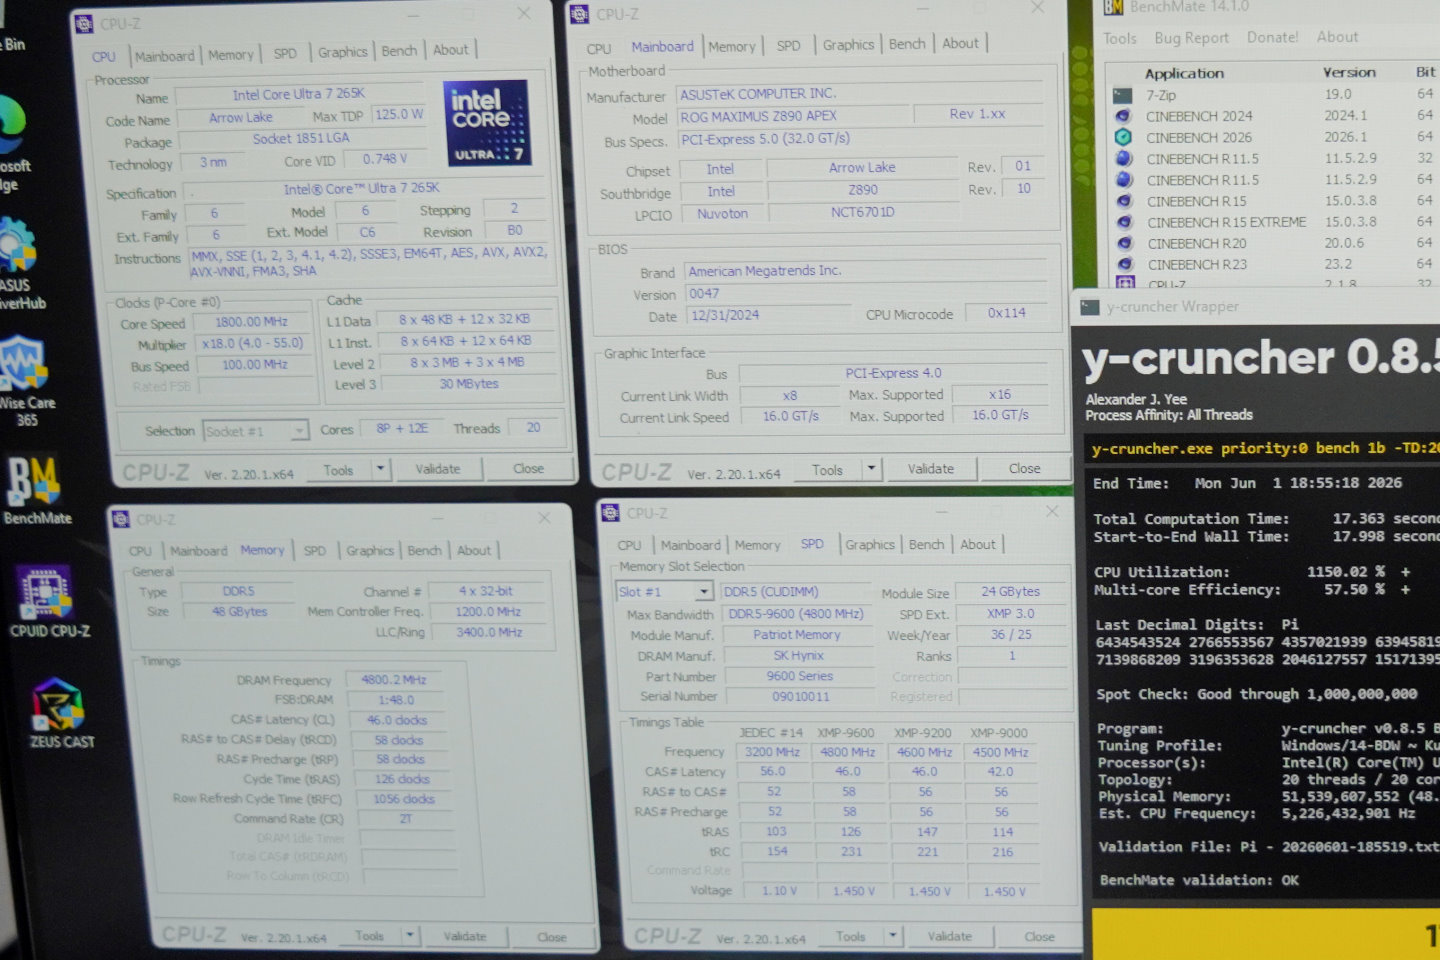
Task: Click the motherboard Model field "ROG MAXIMUS Z890 APEX"
Action: 795,117
